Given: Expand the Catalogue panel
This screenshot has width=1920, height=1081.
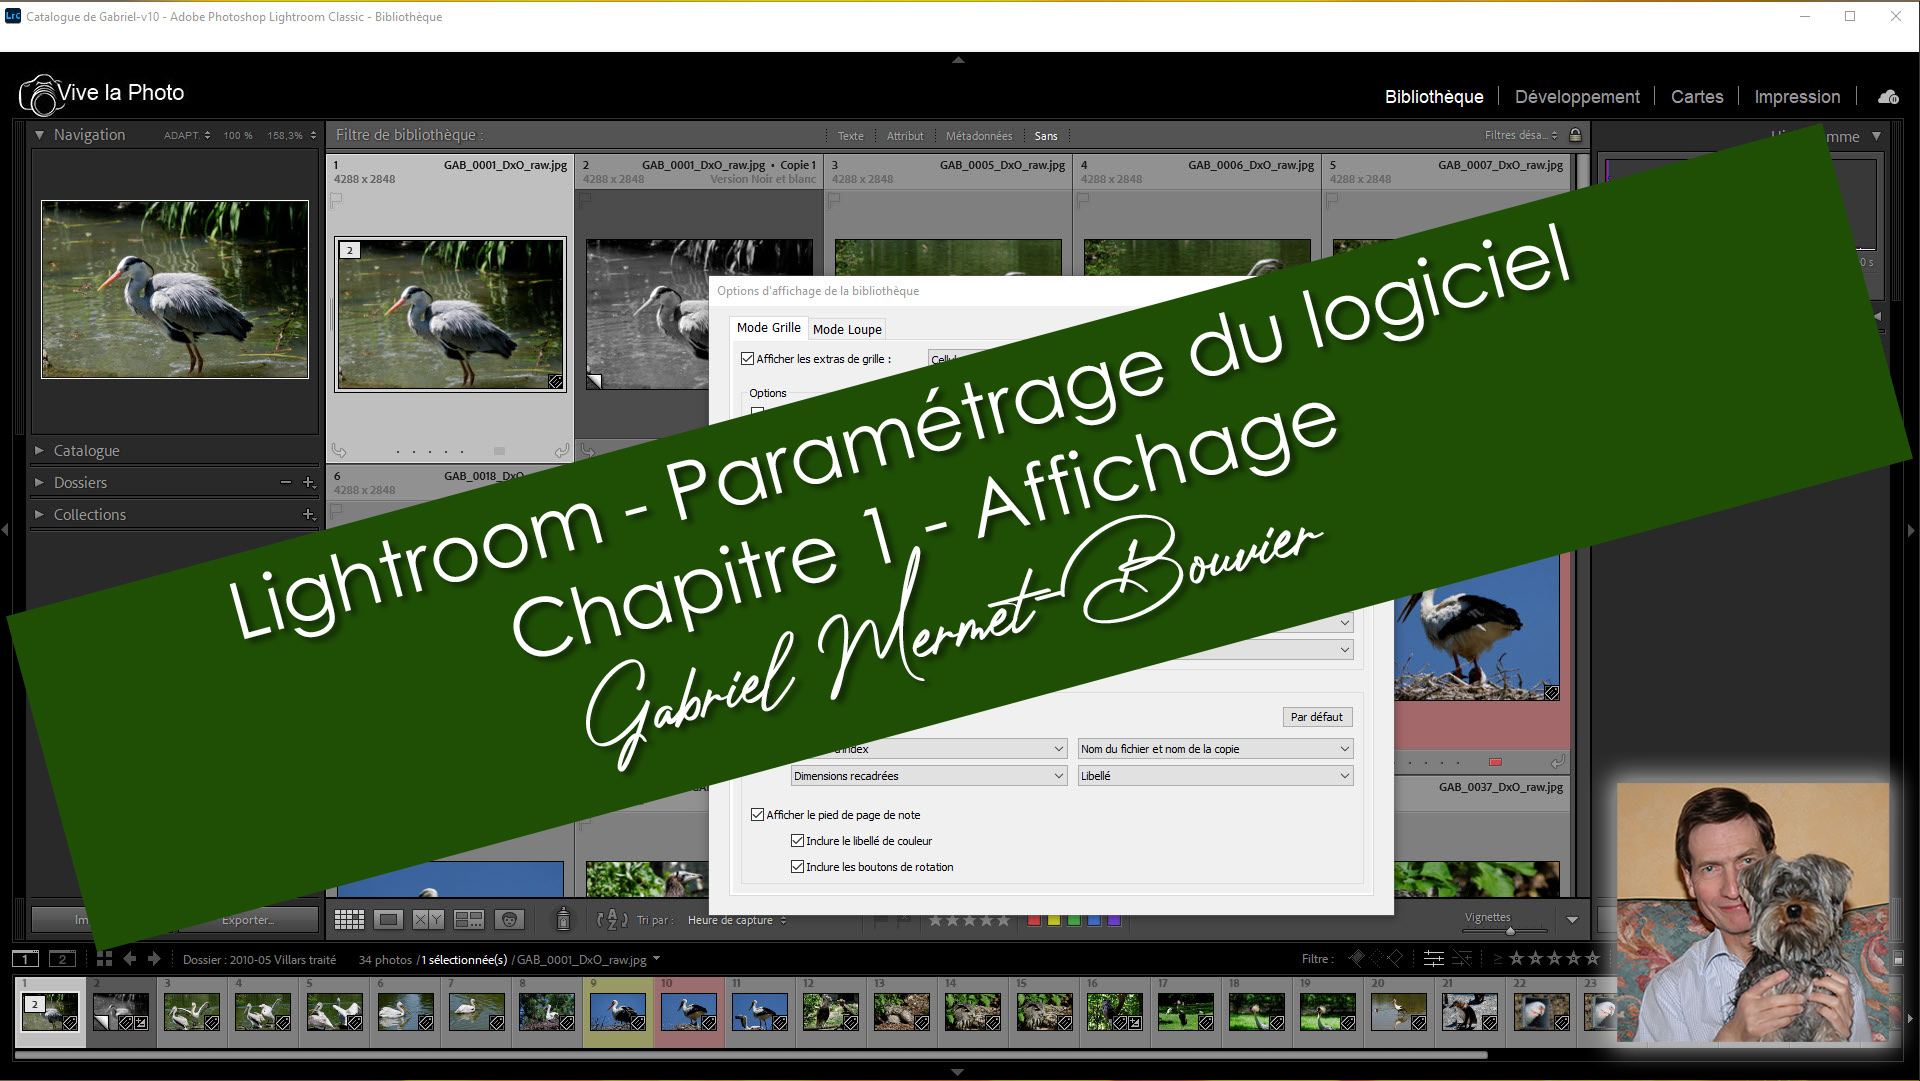Looking at the screenshot, I should 86,451.
